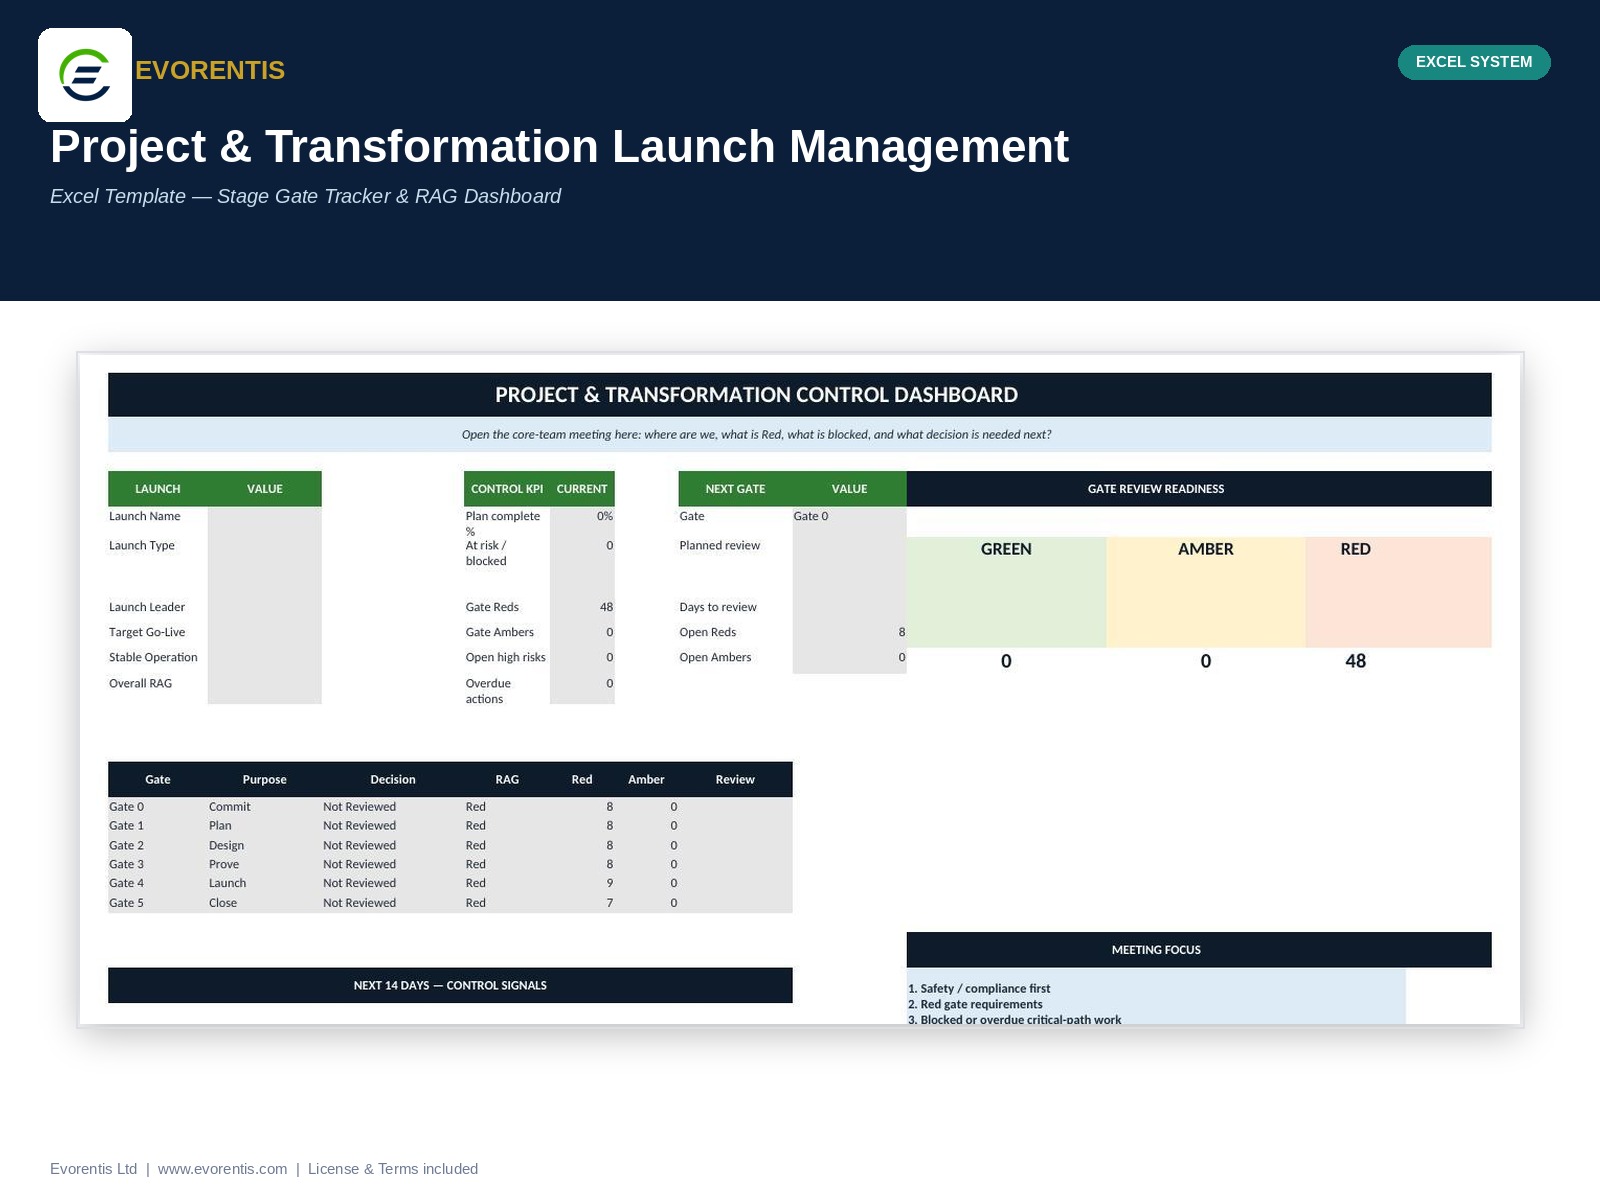The width and height of the screenshot is (1600, 1200).
Task: Click the dashboard title banner
Action: pos(800,395)
